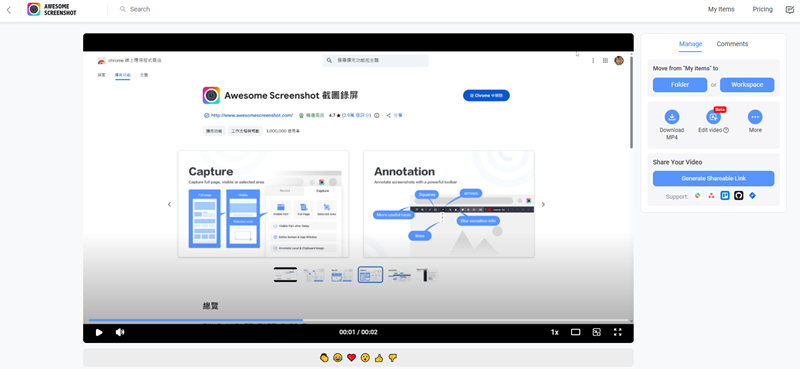Open the Edit video beta tool
The height and width of the screenshot is (369, 800).
pyautogui.click(x=713, y=117)
